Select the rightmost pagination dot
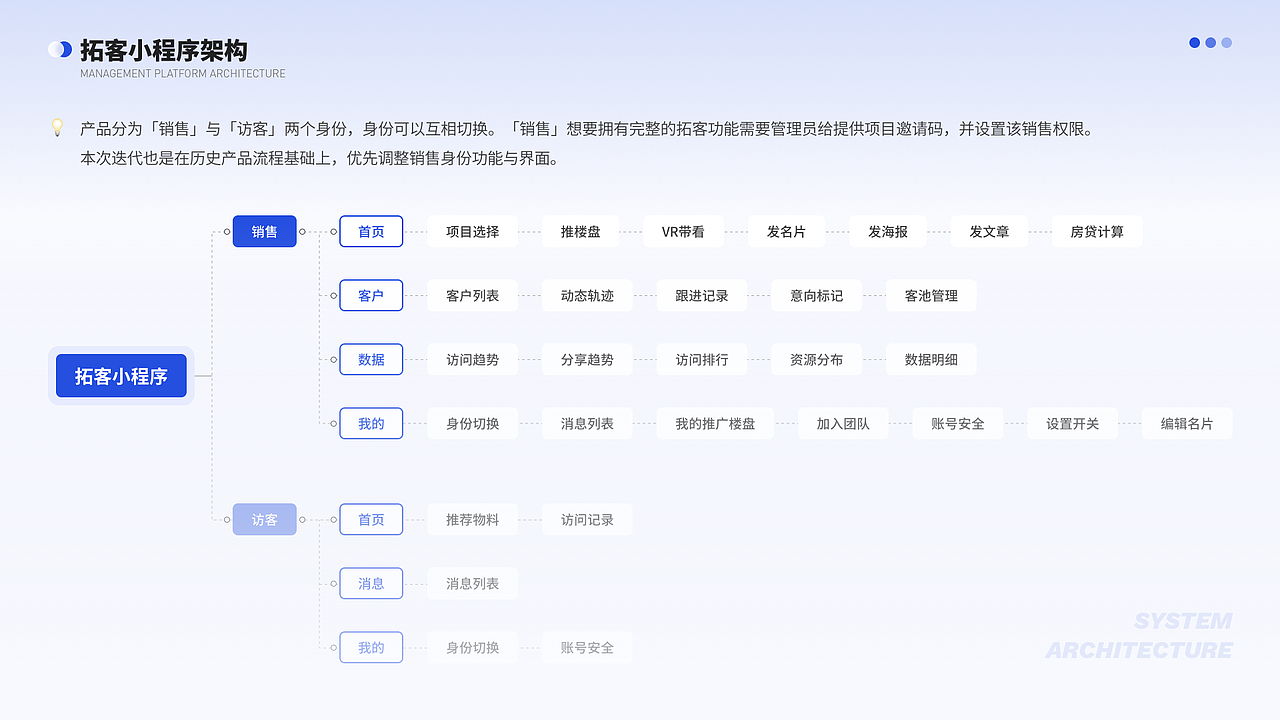Screen dimensions: 1280x720 tap(1226, 43)
